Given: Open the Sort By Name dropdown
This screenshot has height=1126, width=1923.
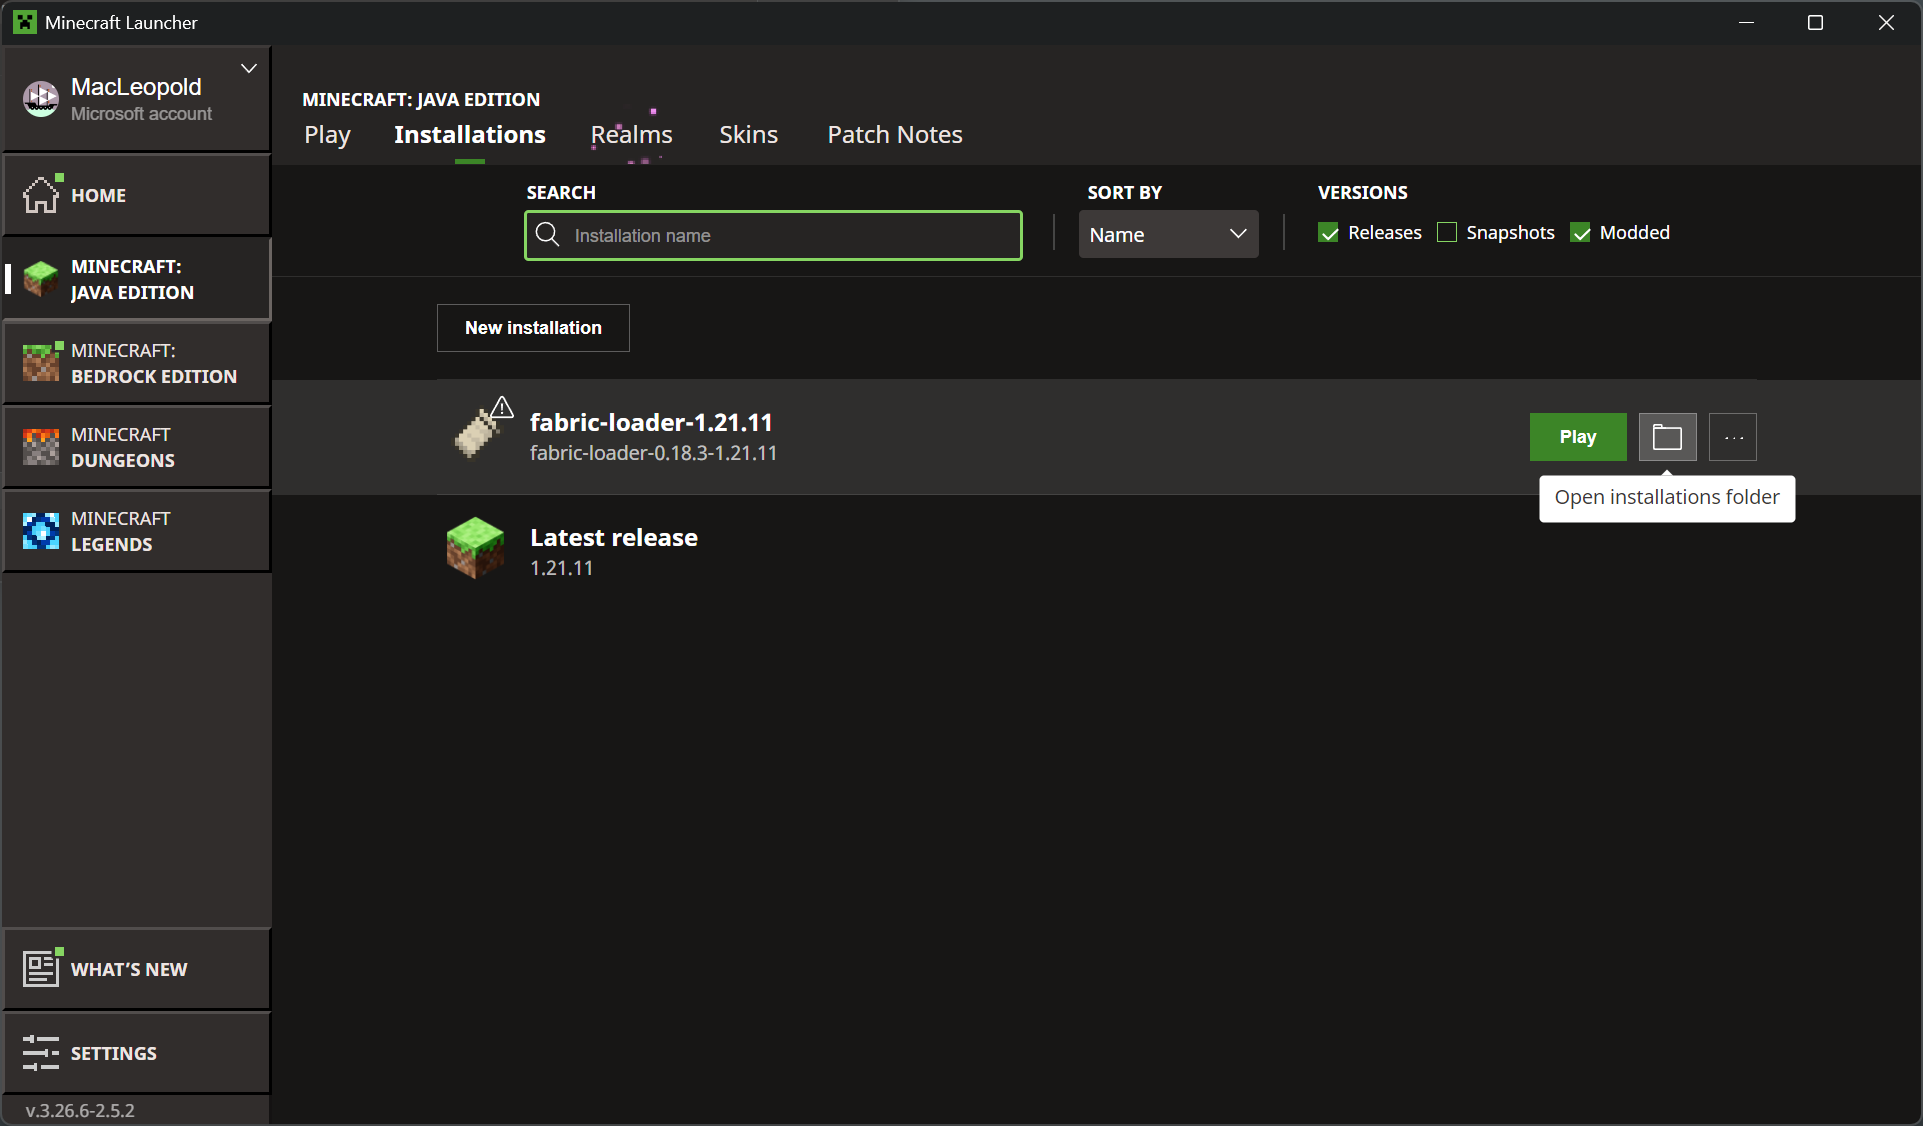Looking at the screenshot, I should click(1168, 234).
